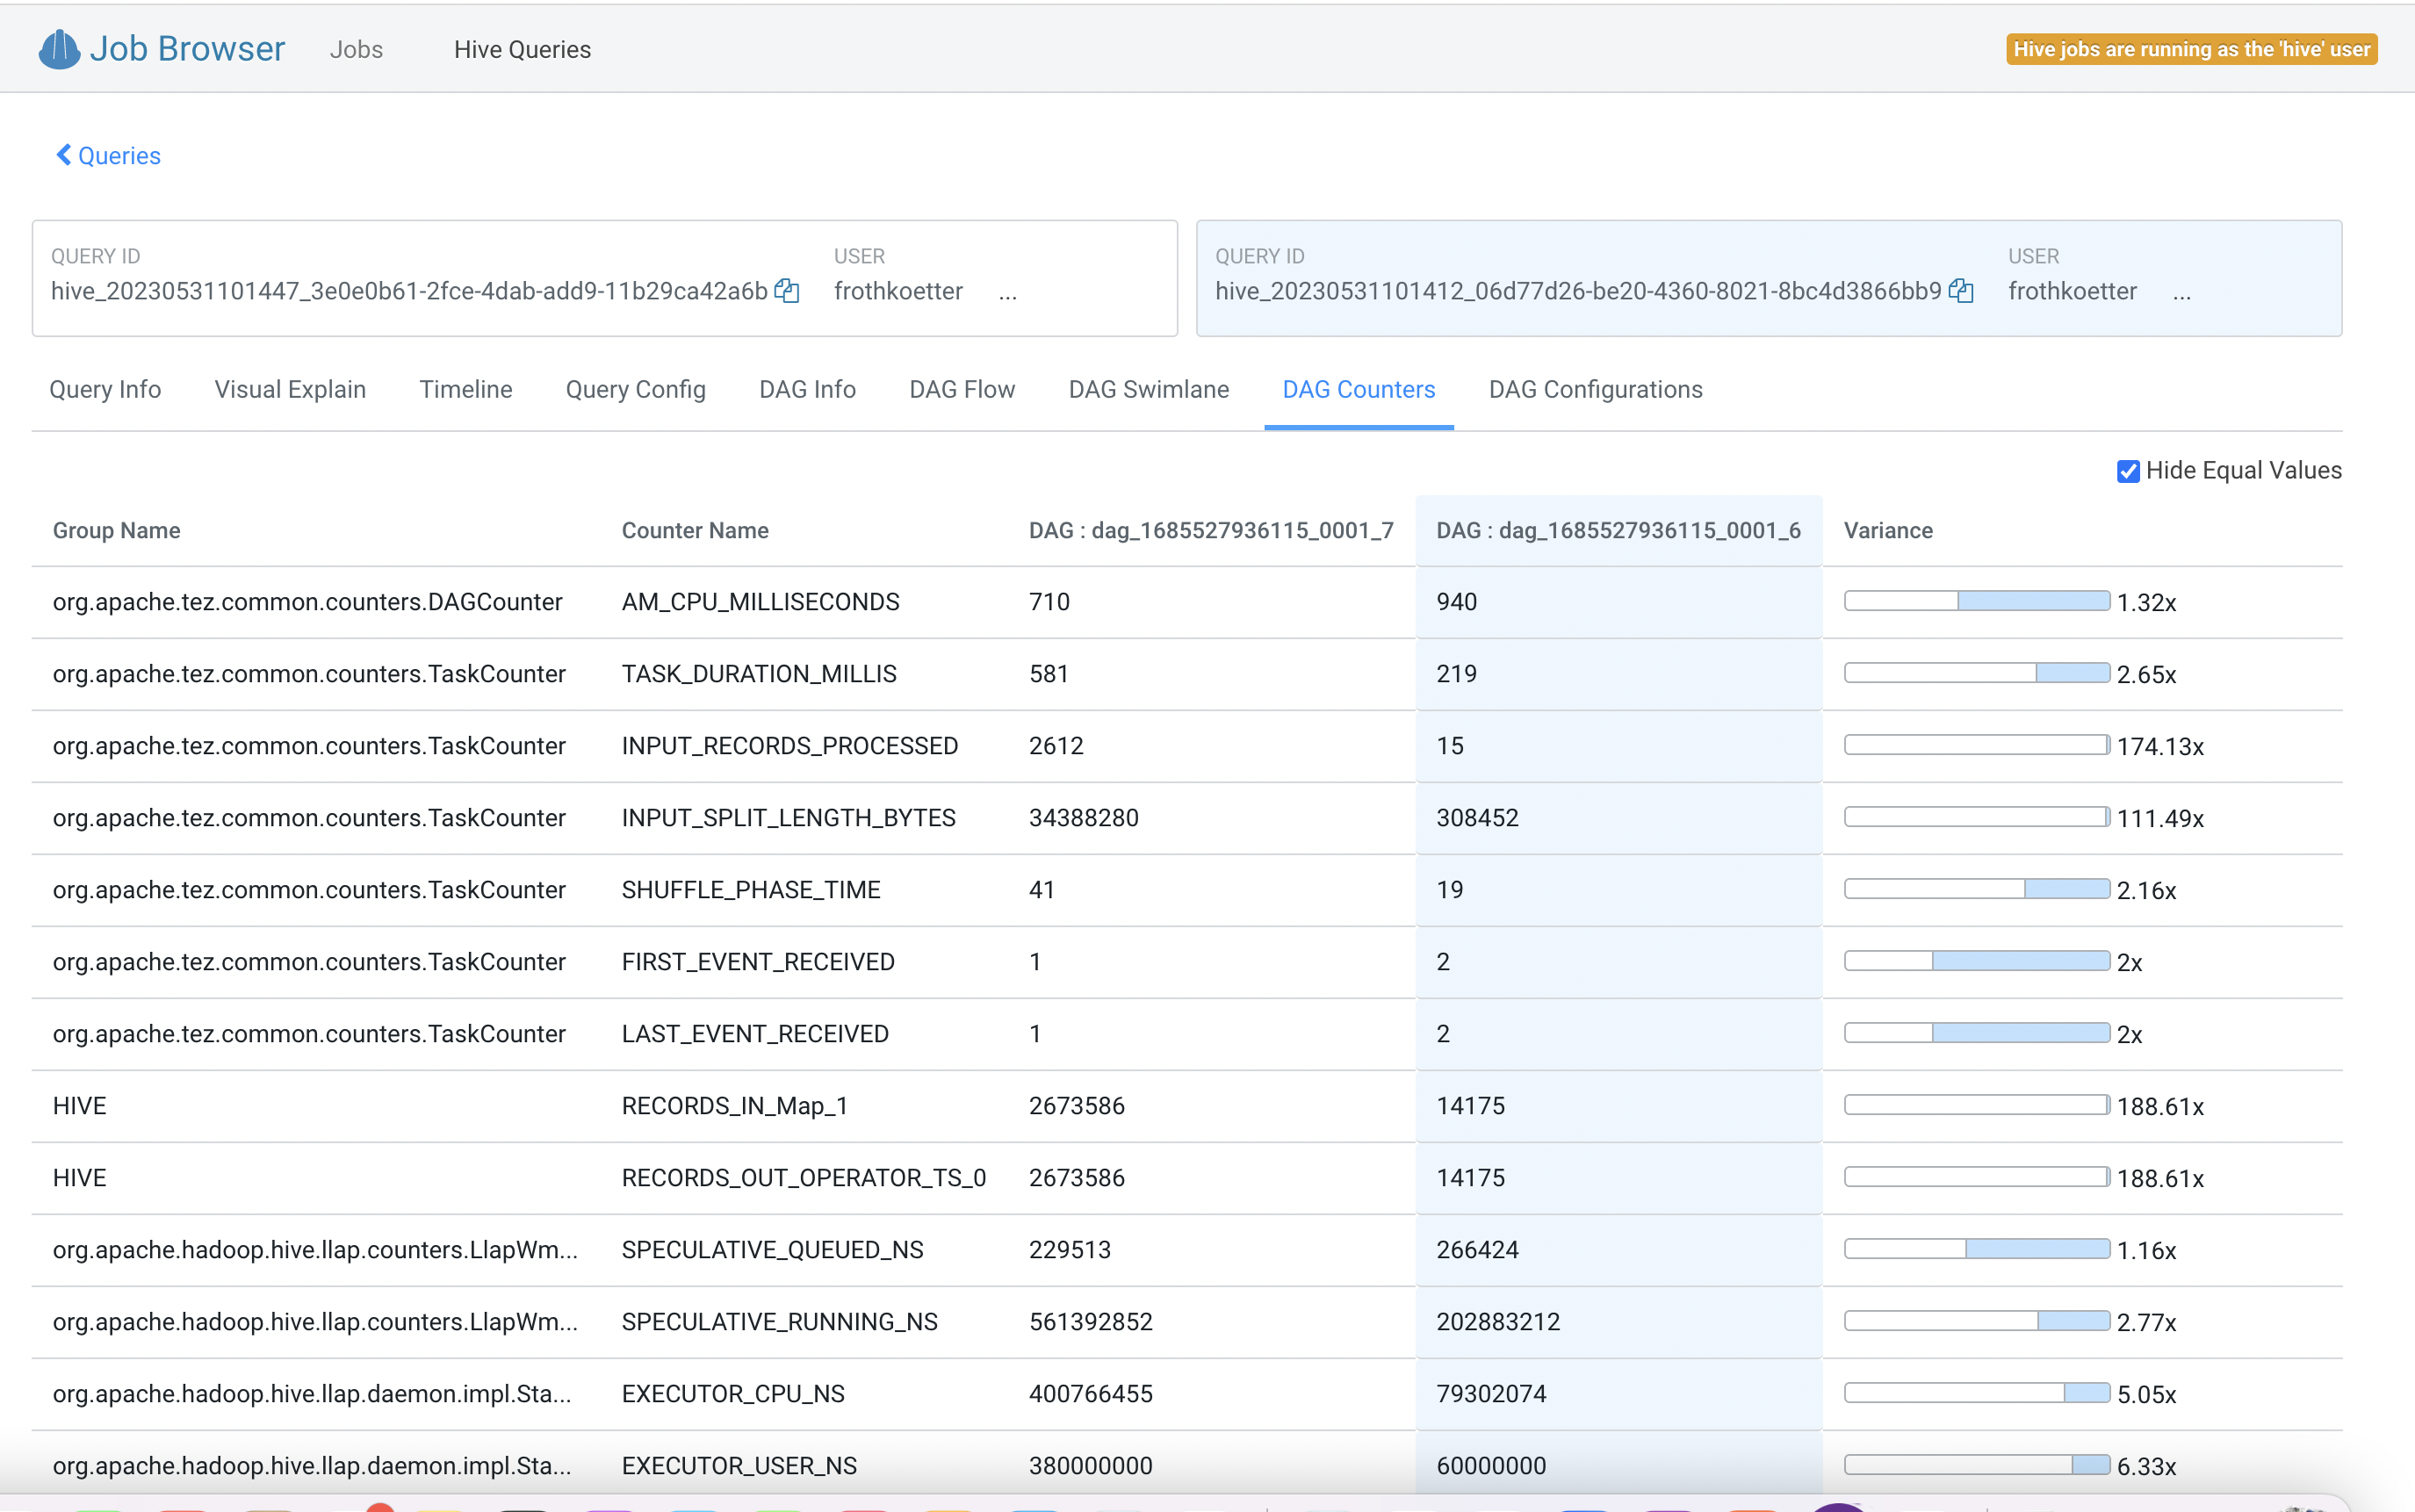Open the DAG Flow tab

click(961, 389)
